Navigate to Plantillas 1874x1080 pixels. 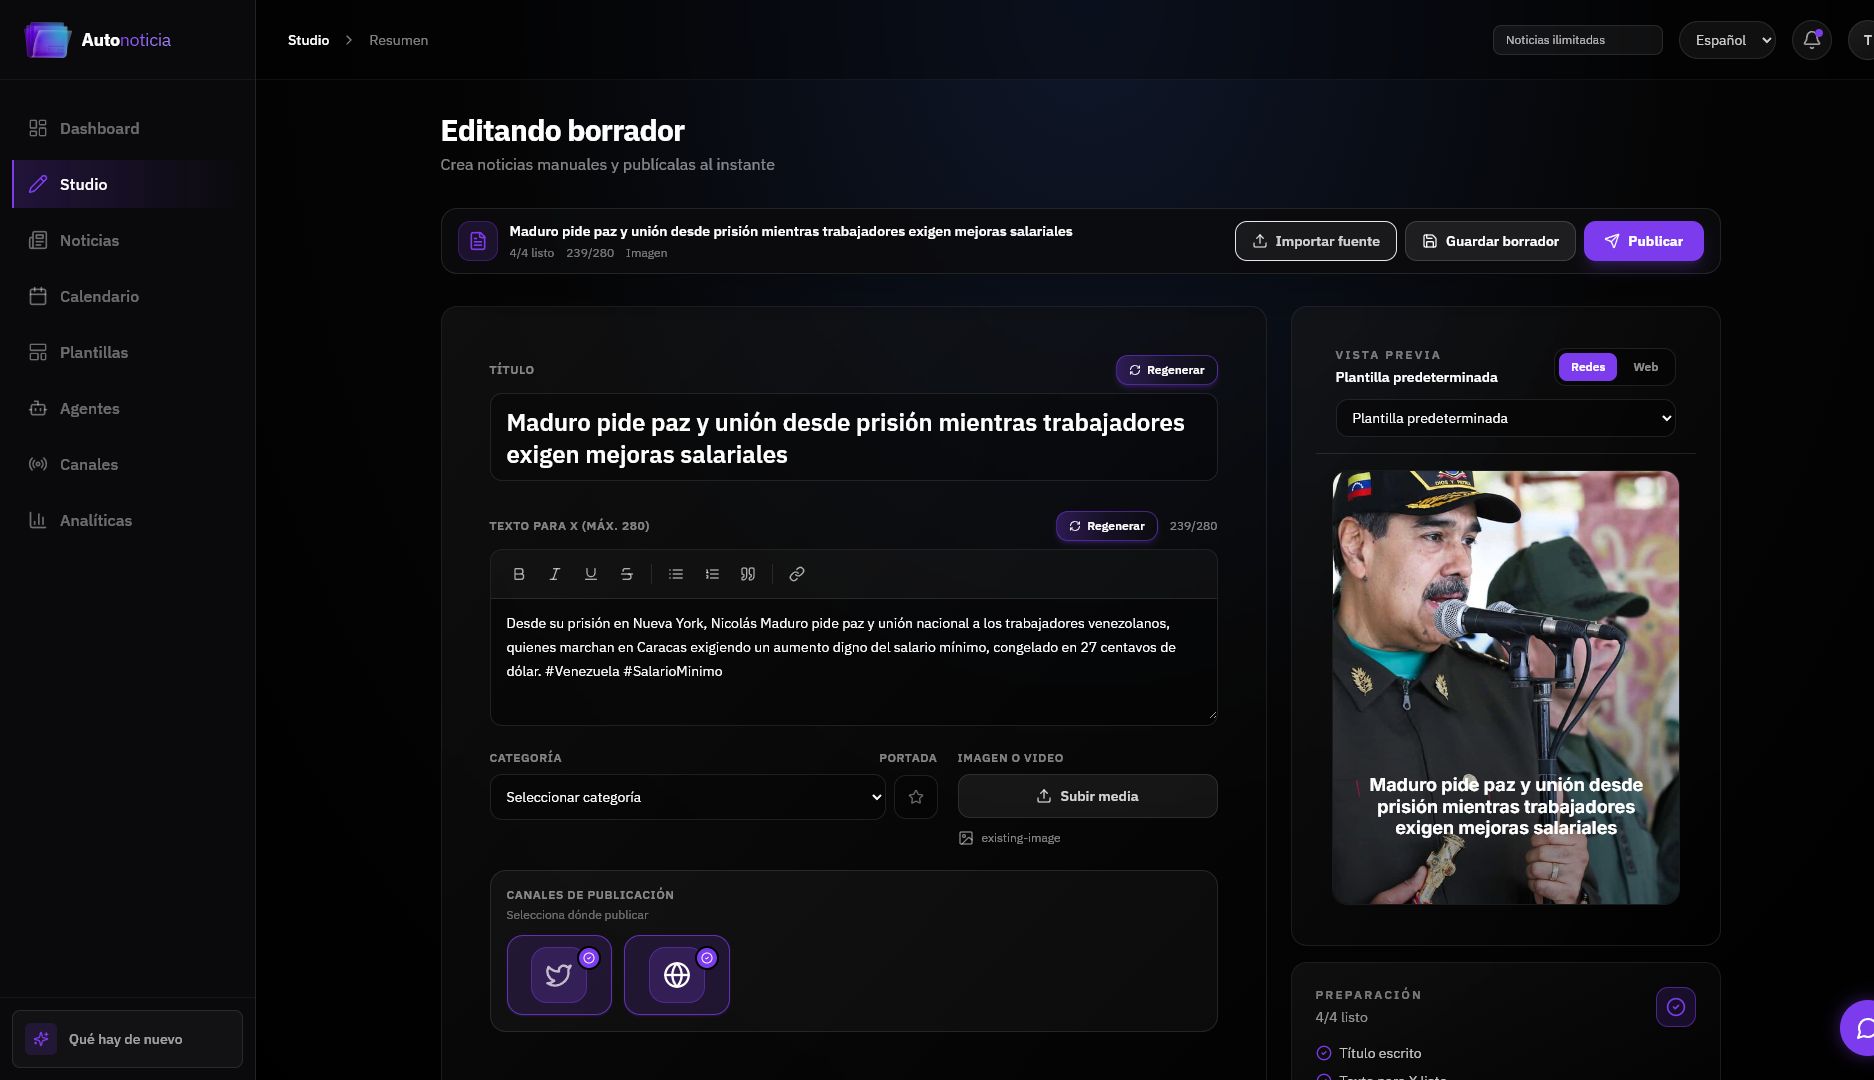pyautogui.click(x=127, y=352)
